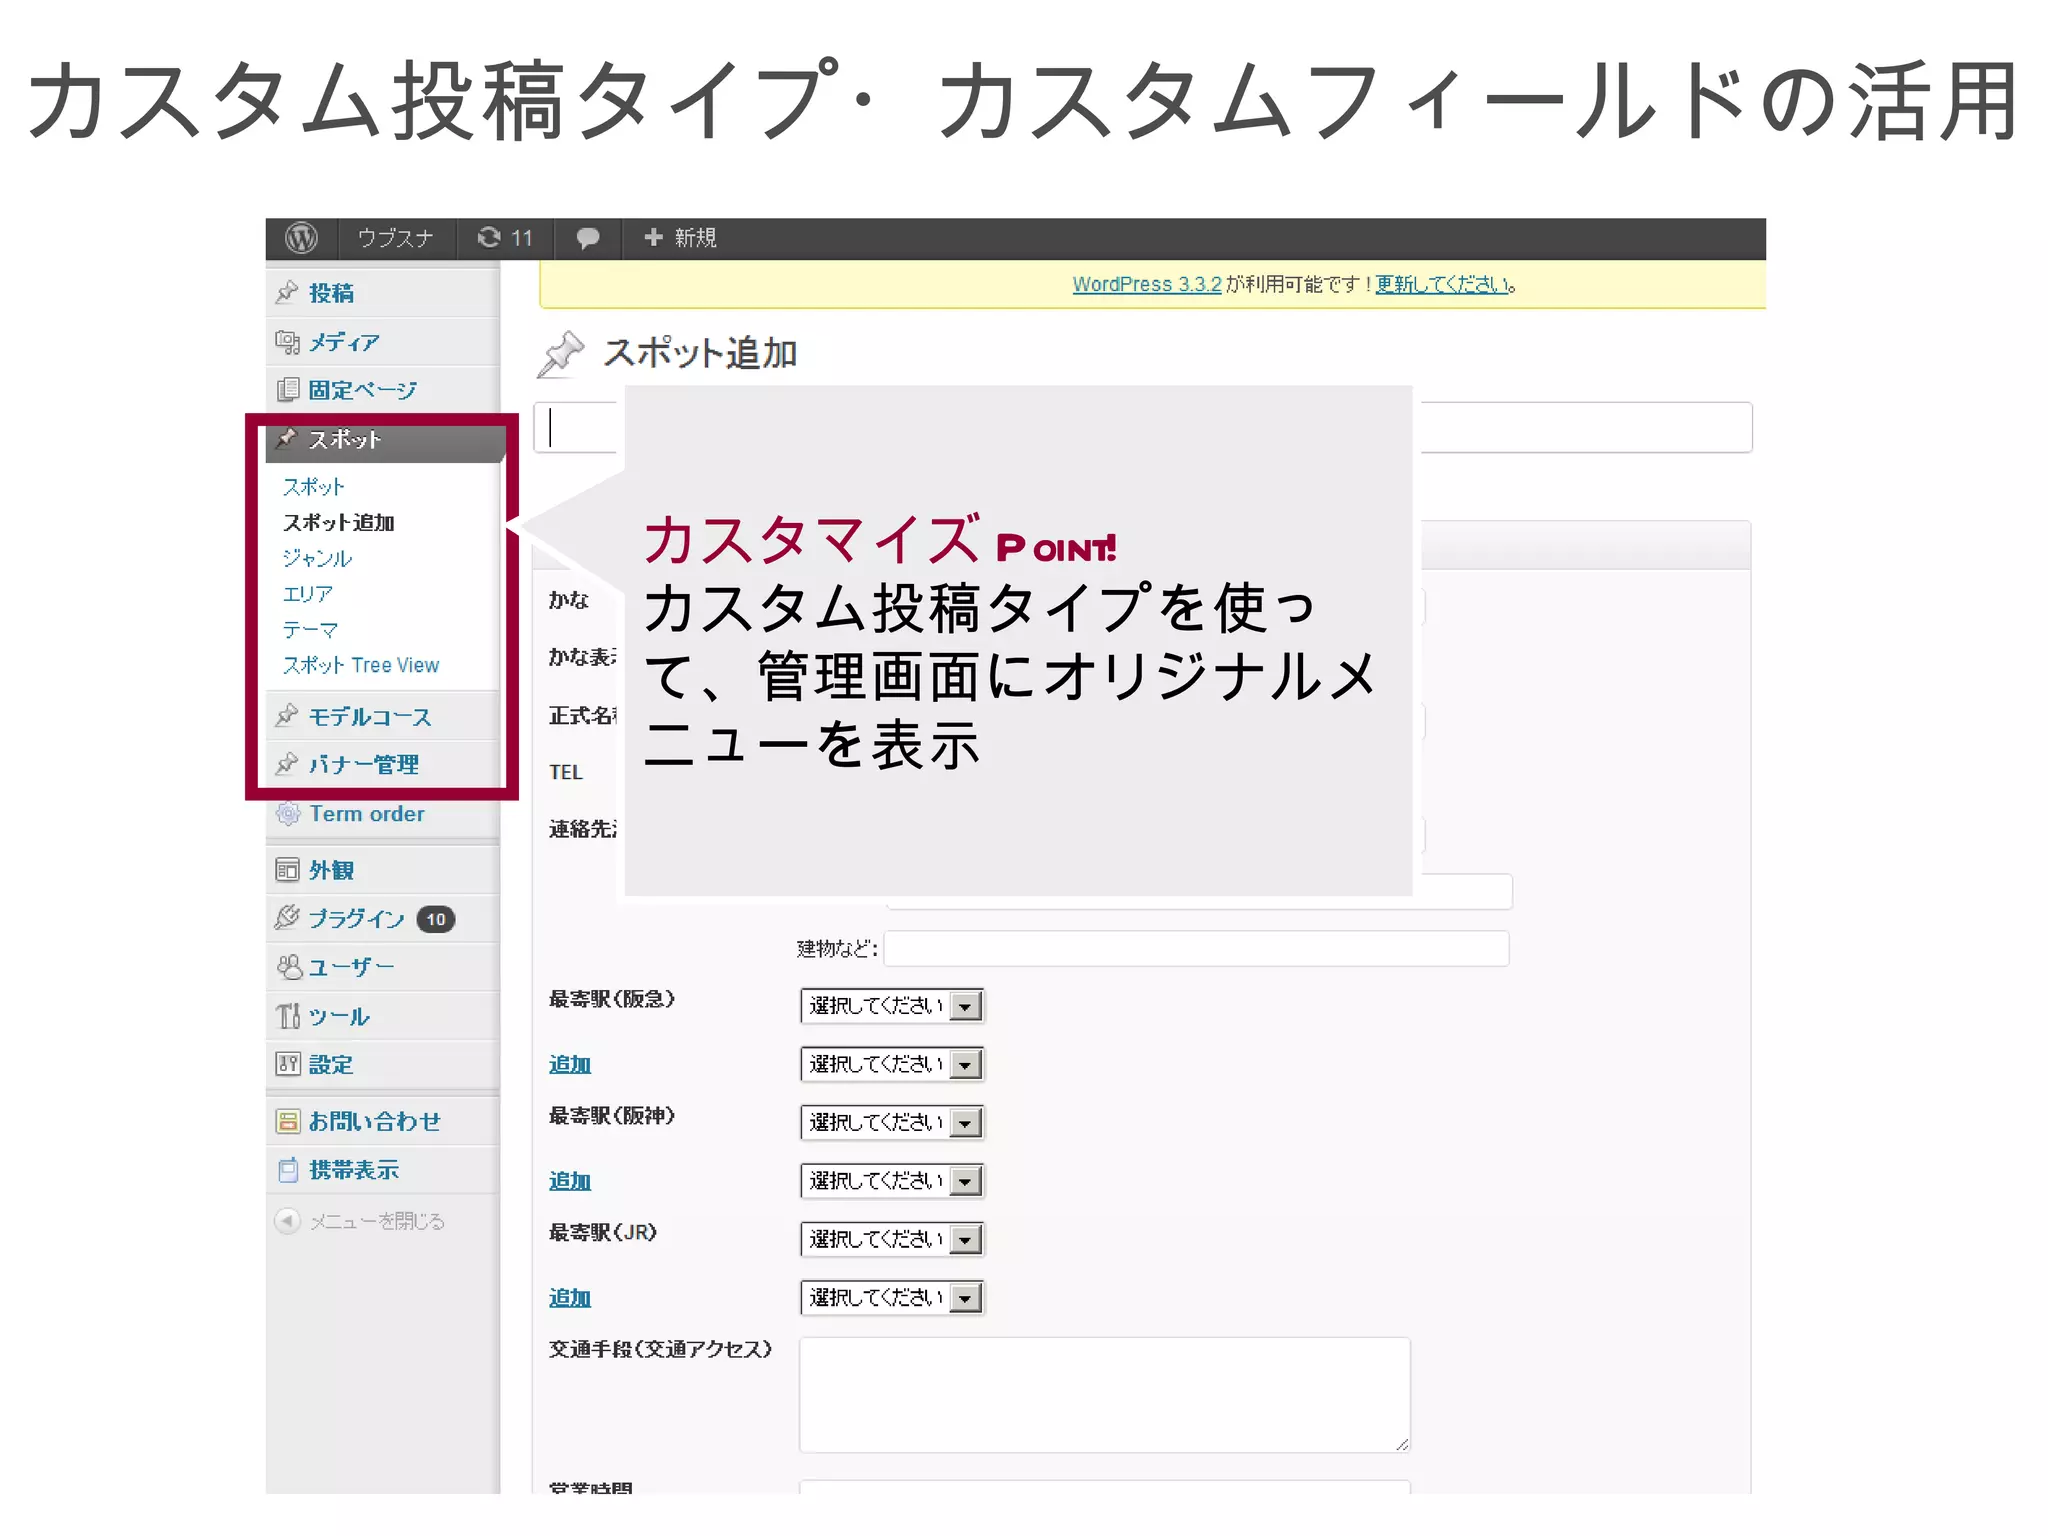Click into the post title field
The image size is (2048, 1536).
point(1142,427)
